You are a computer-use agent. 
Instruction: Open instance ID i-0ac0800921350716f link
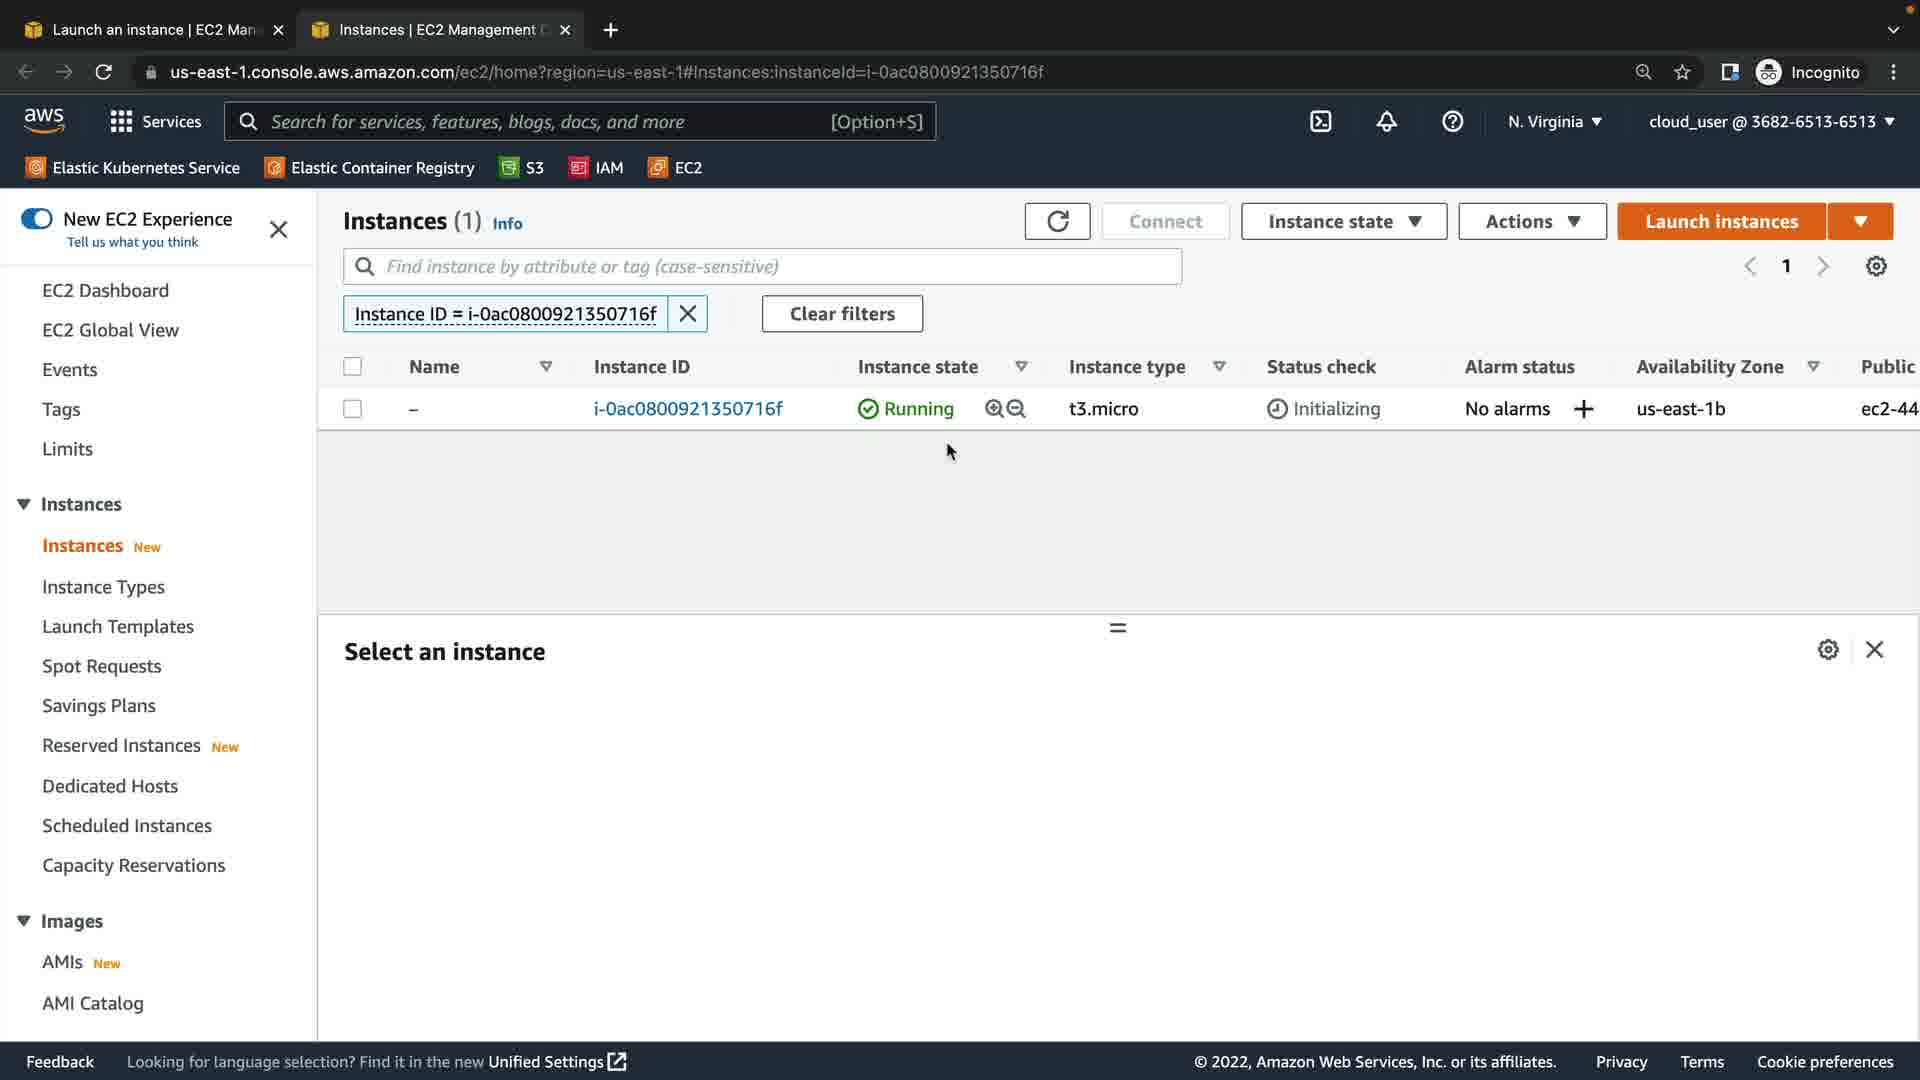coord(687,409)
